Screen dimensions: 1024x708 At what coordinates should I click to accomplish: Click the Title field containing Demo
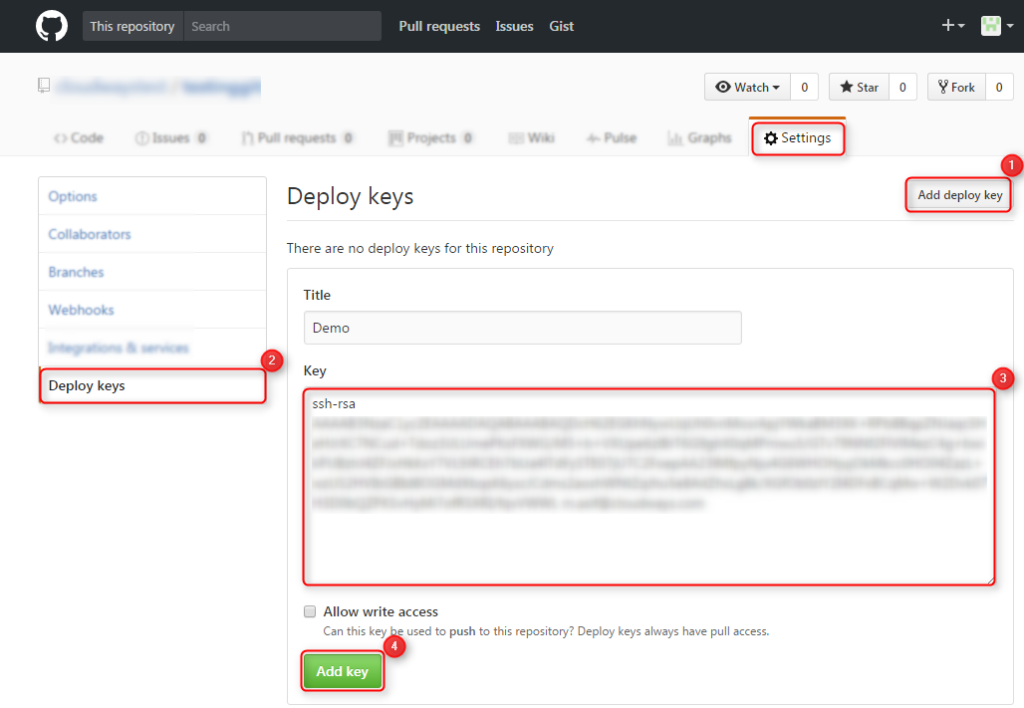(522, 328)
